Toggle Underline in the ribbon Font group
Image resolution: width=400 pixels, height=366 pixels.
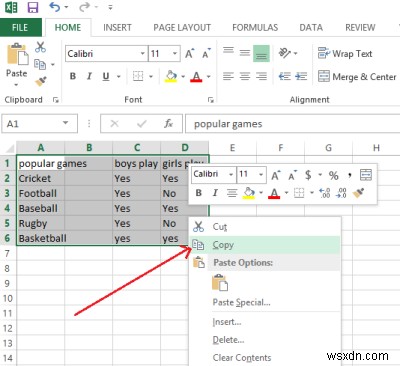(x=106, y=77)
